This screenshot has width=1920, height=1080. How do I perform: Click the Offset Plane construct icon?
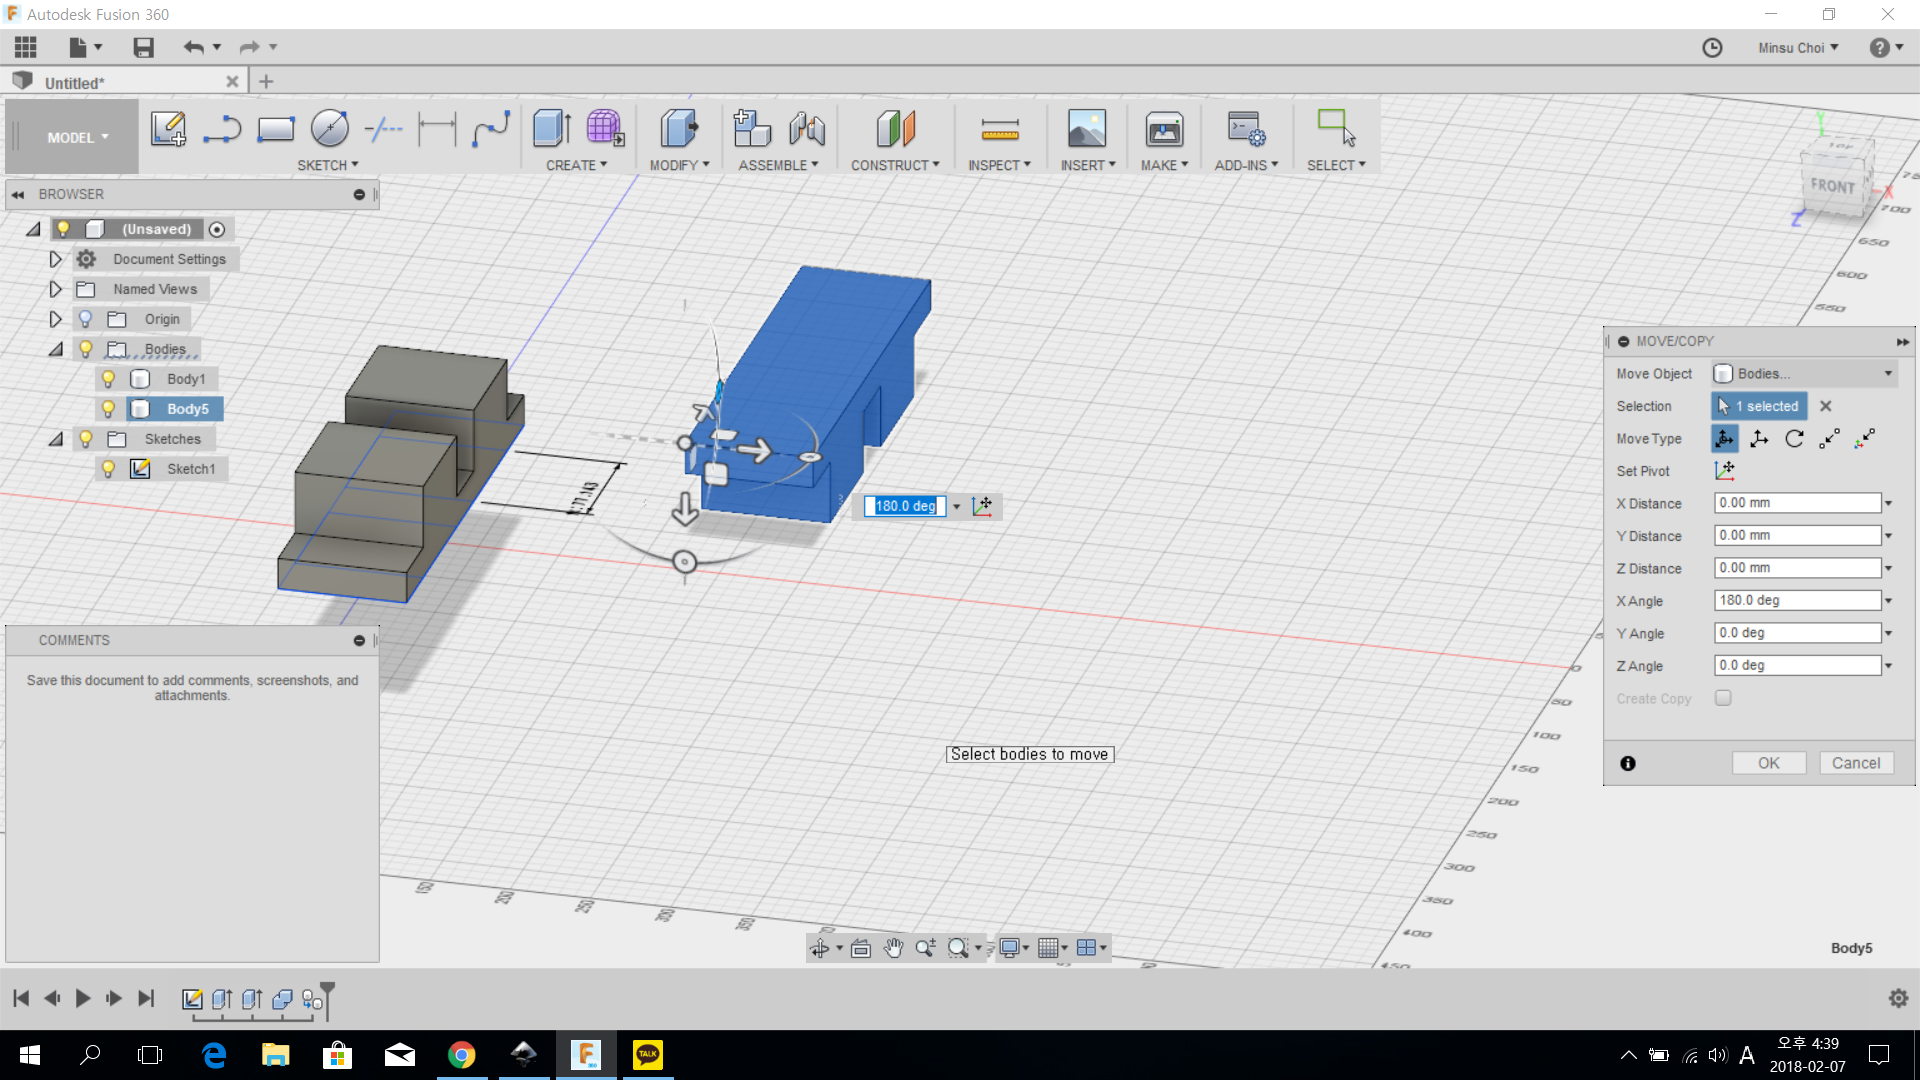pyautogui.click(x=895, y=129)
